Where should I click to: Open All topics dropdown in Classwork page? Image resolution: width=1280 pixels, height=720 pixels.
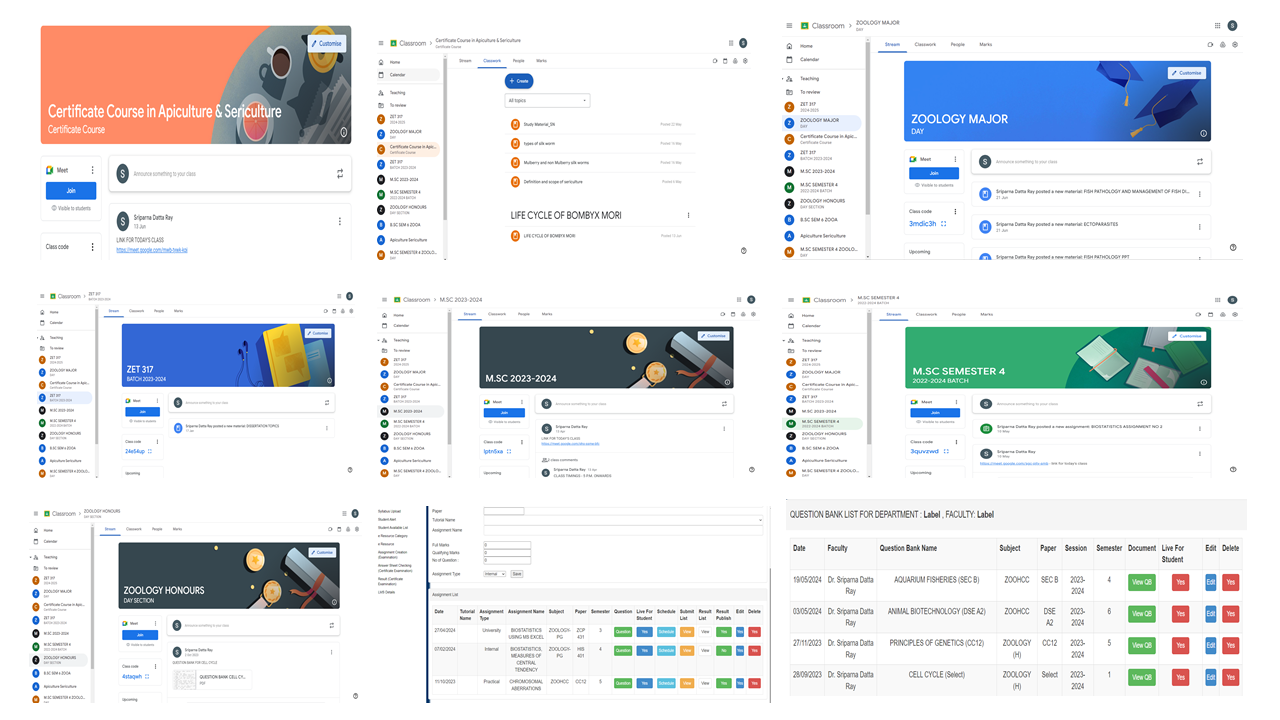pos(547,100)
